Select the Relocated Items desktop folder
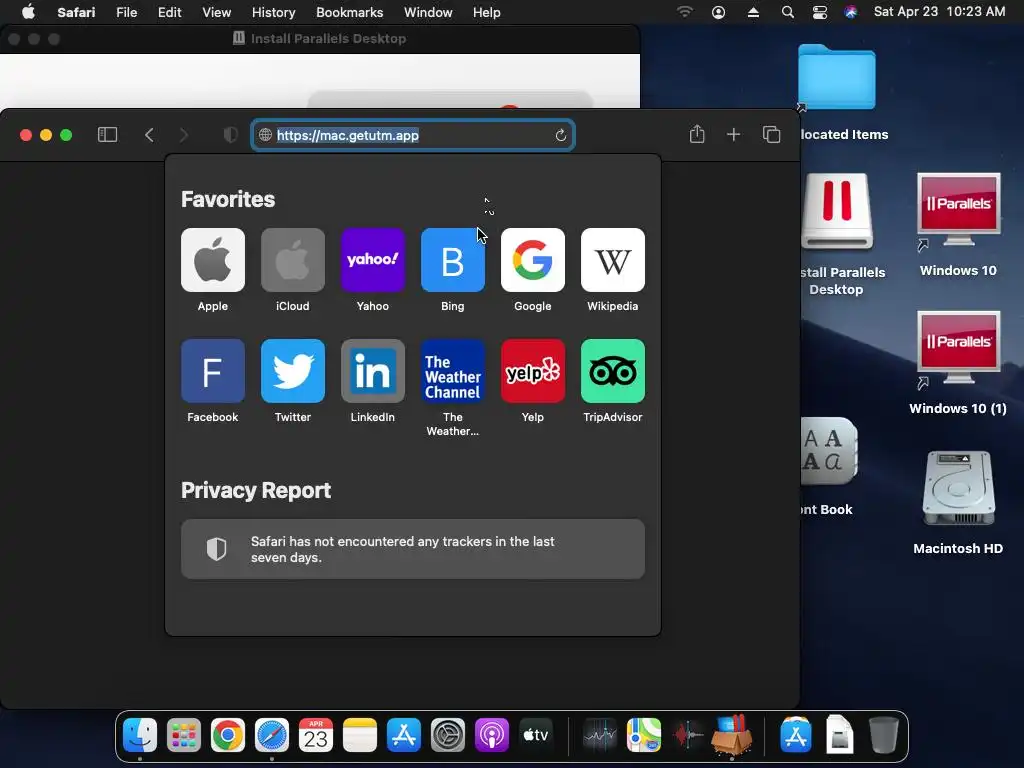 coord(838,78)
